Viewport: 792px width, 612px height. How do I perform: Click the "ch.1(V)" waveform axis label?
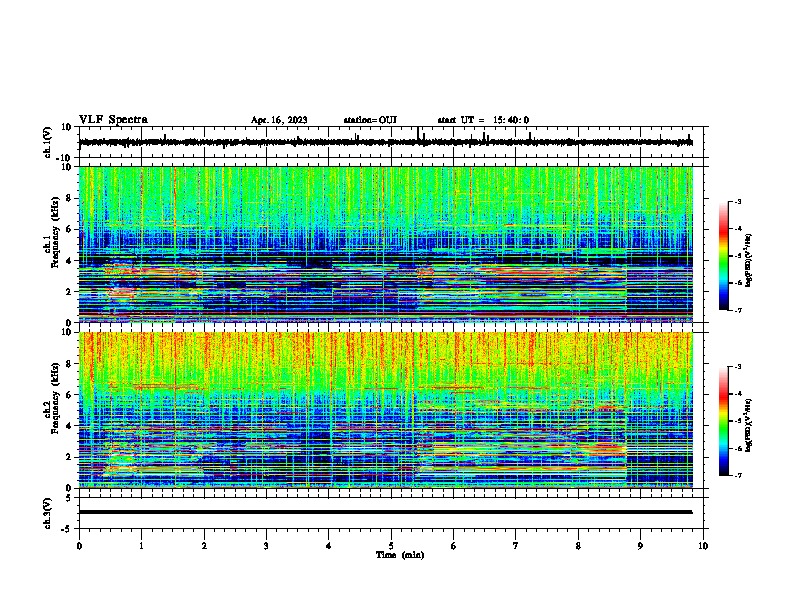coord(47,142)
